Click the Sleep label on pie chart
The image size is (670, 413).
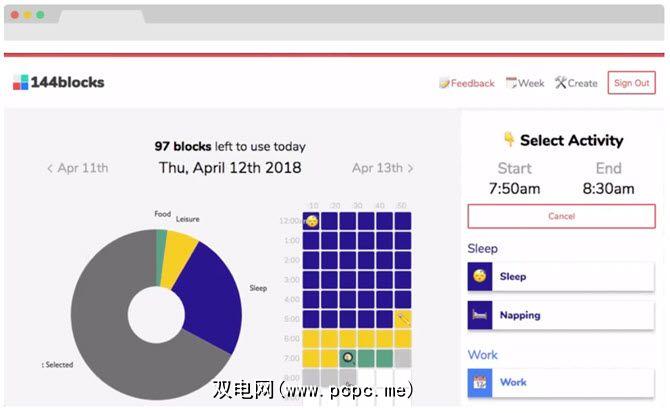258,288
